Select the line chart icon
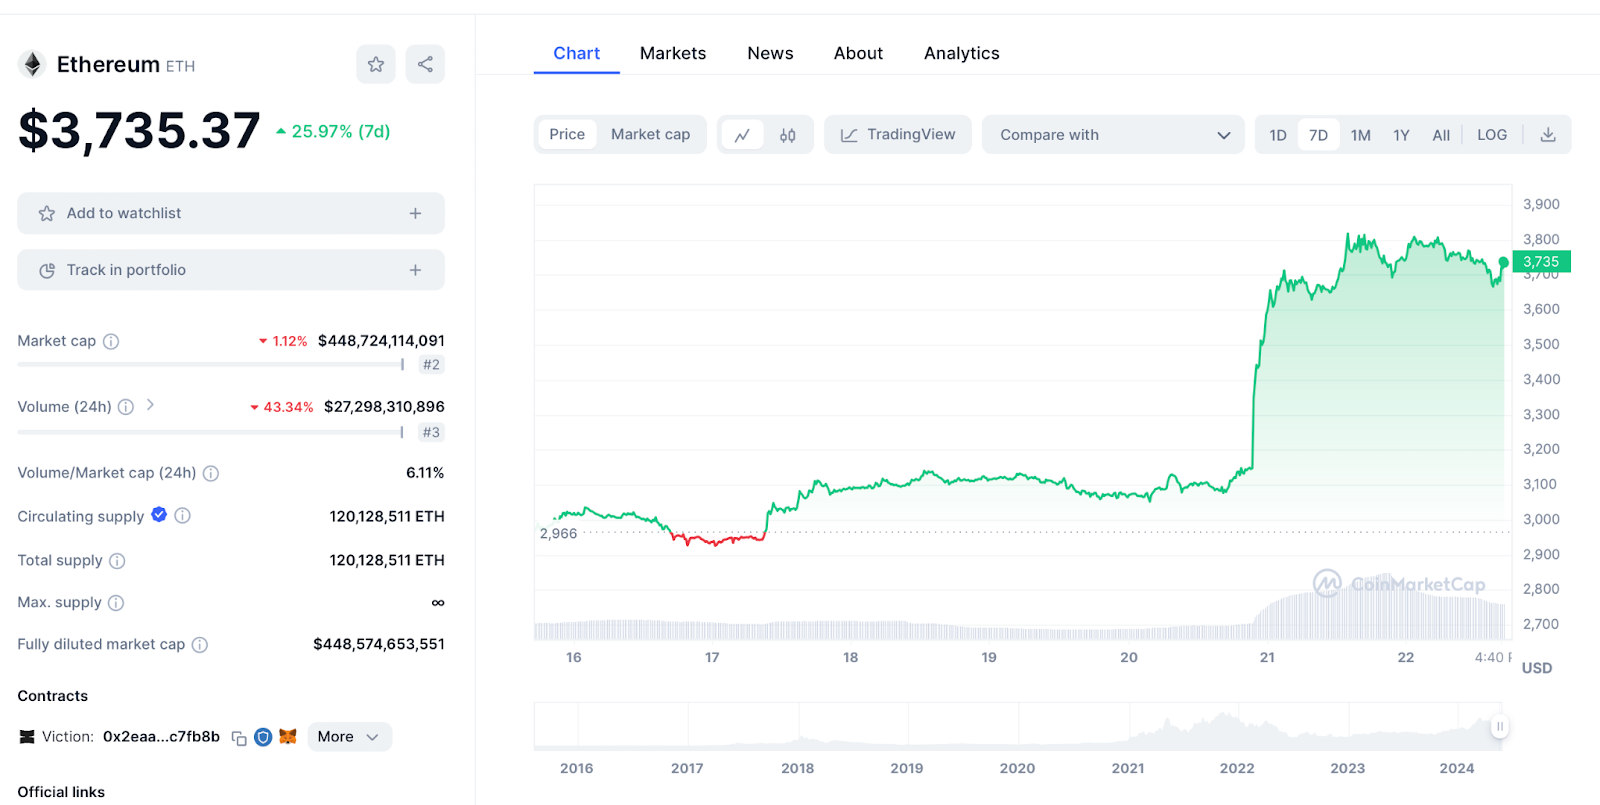 tap(742, 135)
